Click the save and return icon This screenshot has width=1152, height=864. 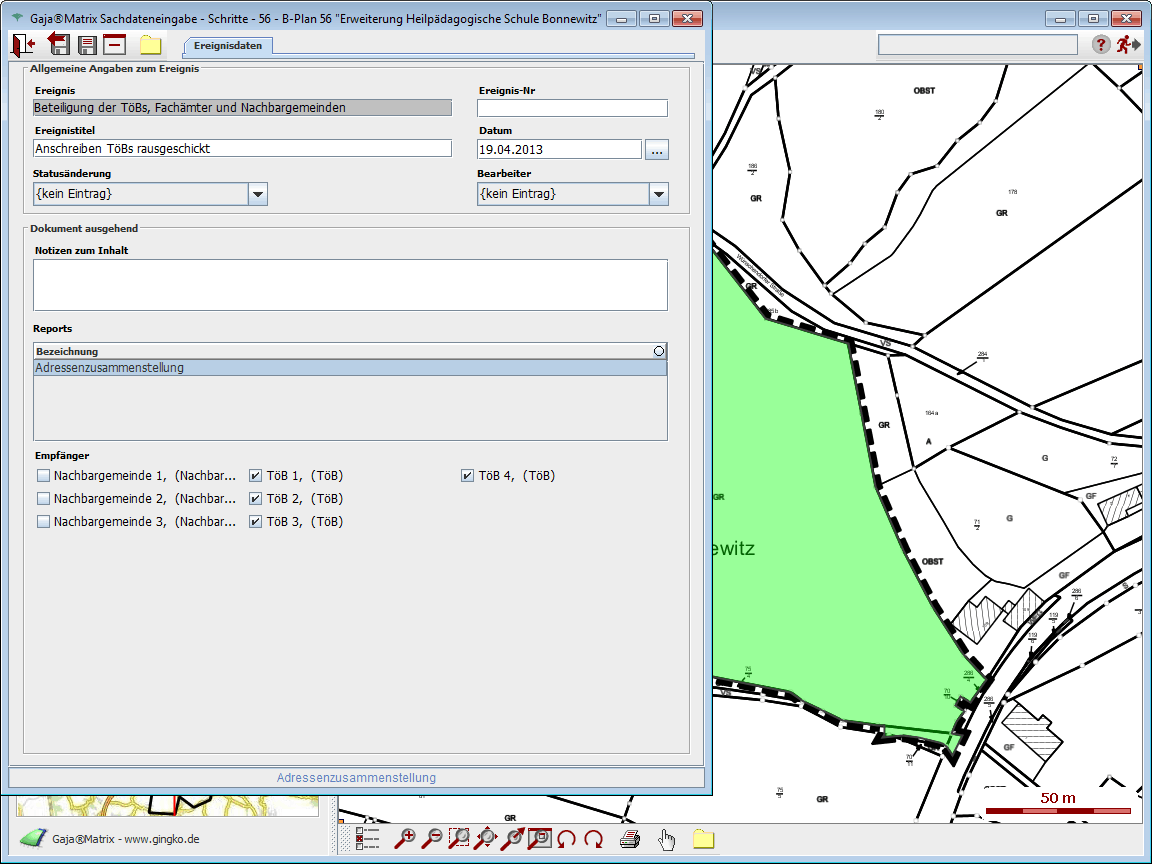[58, 44]
